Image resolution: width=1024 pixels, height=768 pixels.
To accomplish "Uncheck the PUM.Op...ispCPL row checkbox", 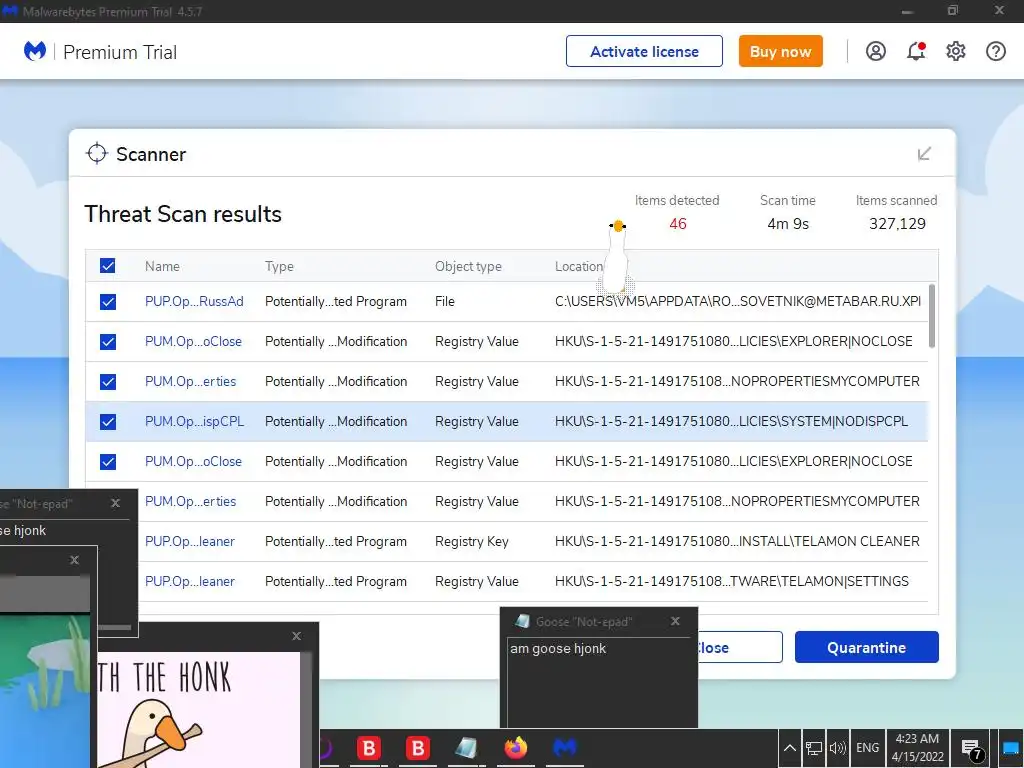I will (108, 422).
